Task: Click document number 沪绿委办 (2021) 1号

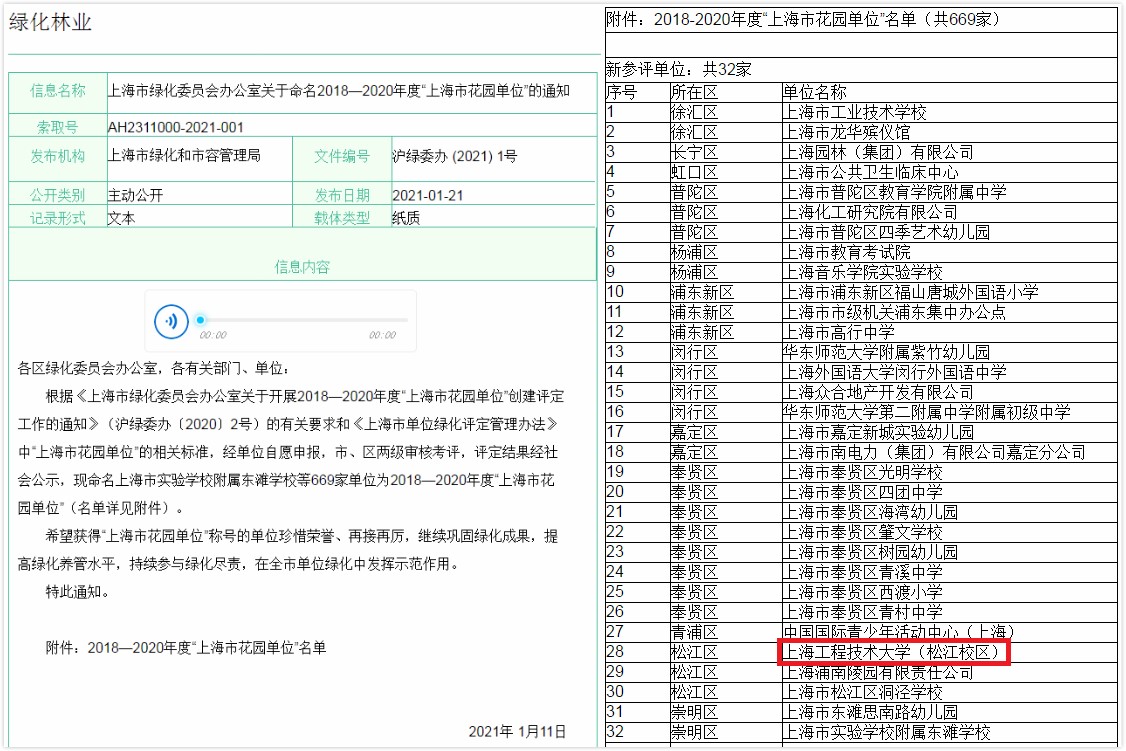Action: tap(455, 156)
